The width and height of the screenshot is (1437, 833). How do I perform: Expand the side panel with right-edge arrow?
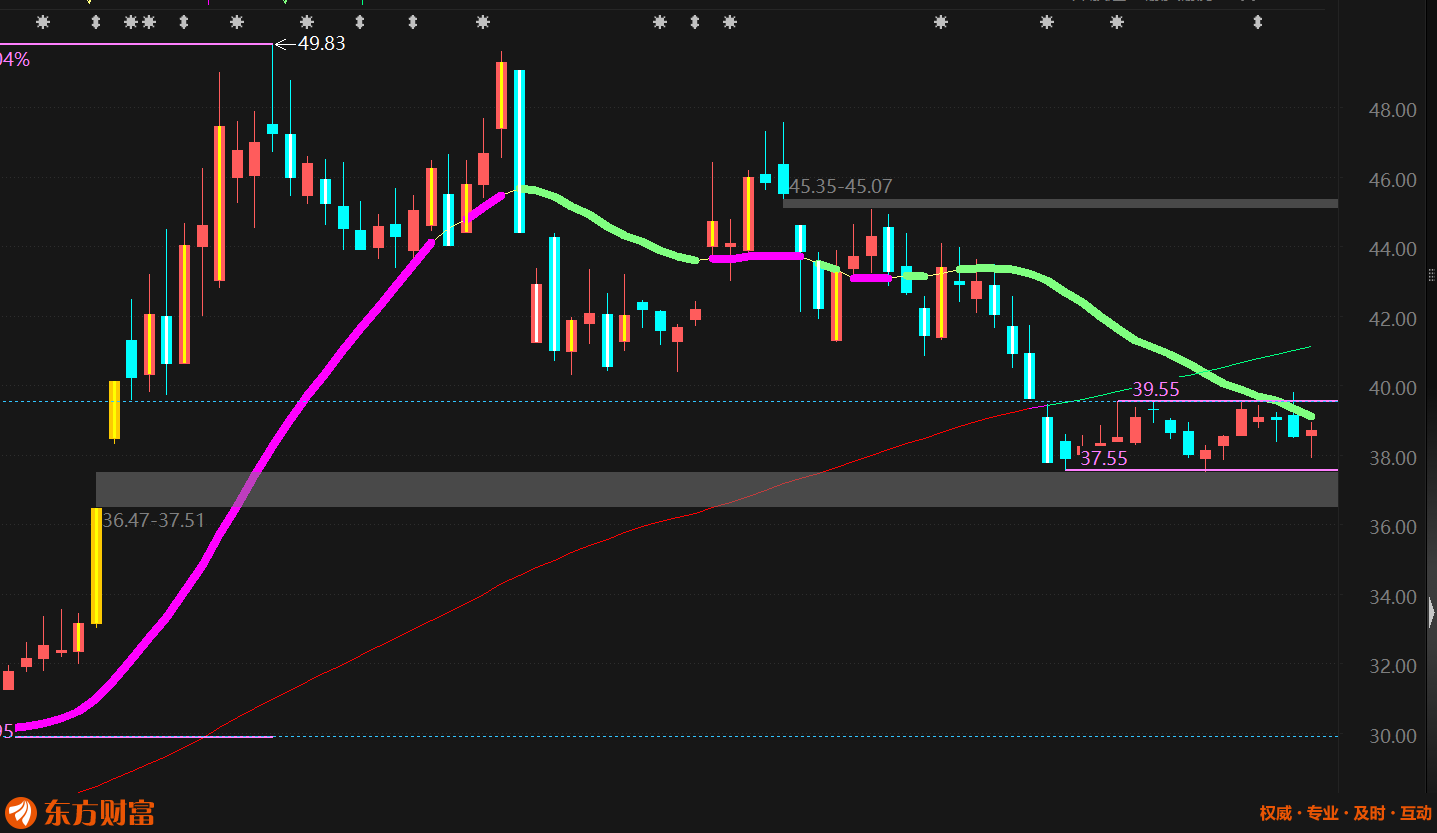coord(1432,611)
